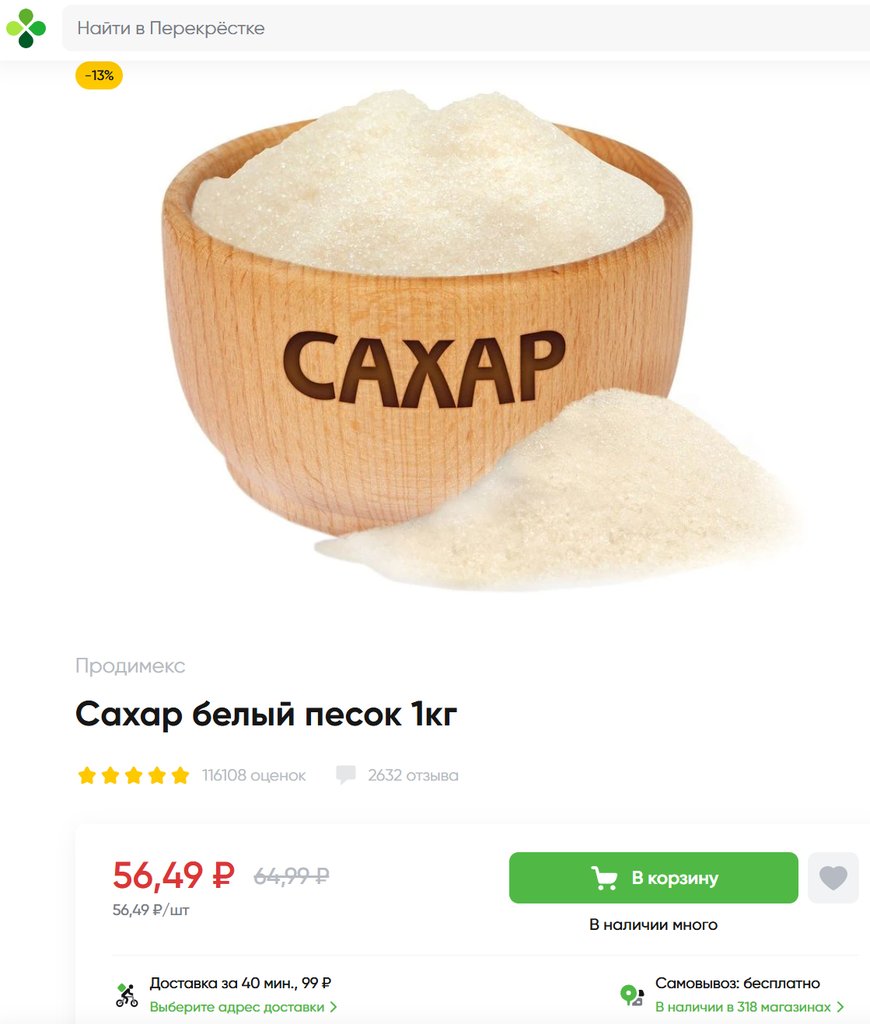Toggle the heart favorite button
This screenshot has height=1024, width=870.
833,878
